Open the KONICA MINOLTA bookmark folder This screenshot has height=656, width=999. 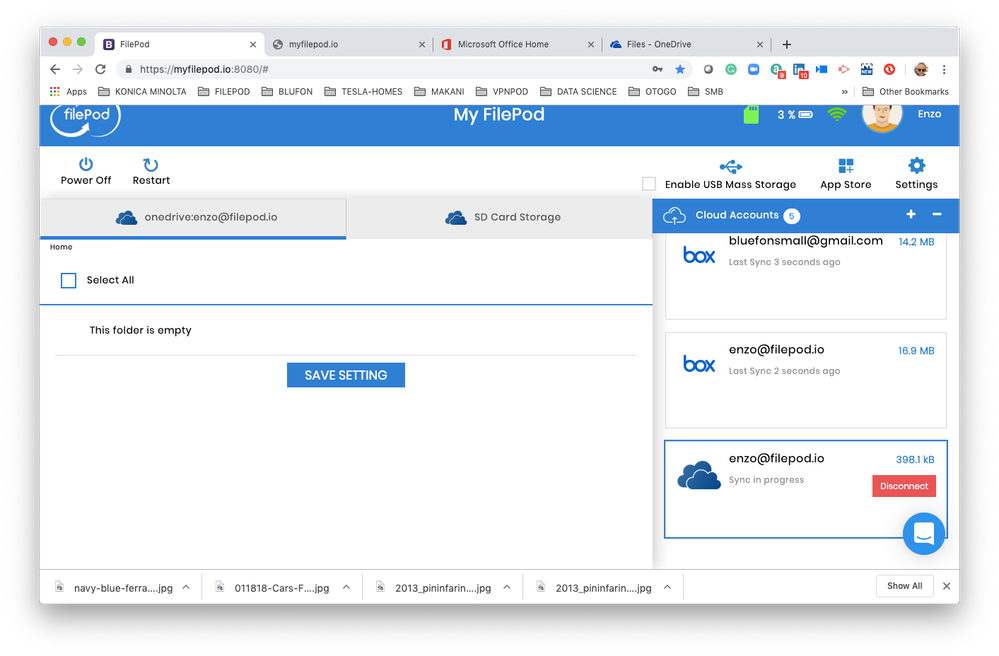pyautogui.click(x=142, y=92)
